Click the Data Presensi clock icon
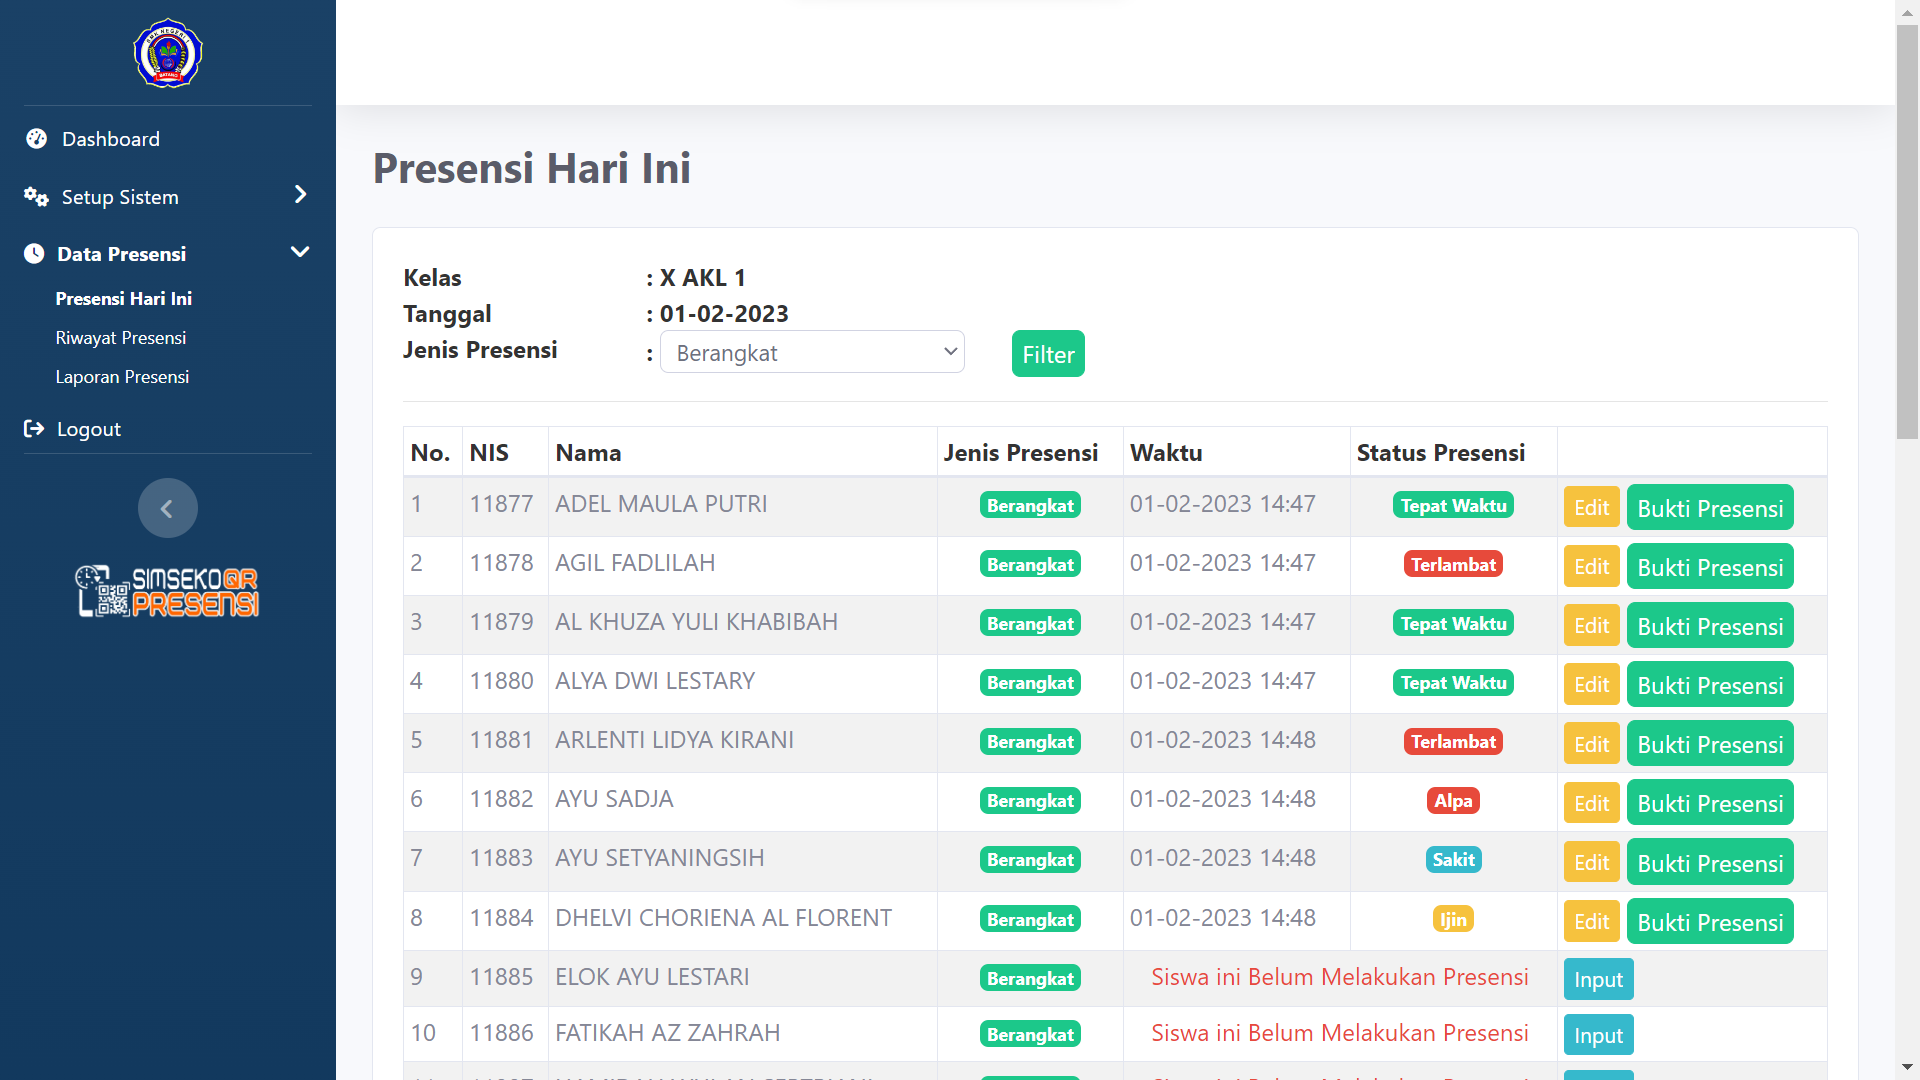1920x1080 pixels. pyautogui.click(x=34, y=254)
